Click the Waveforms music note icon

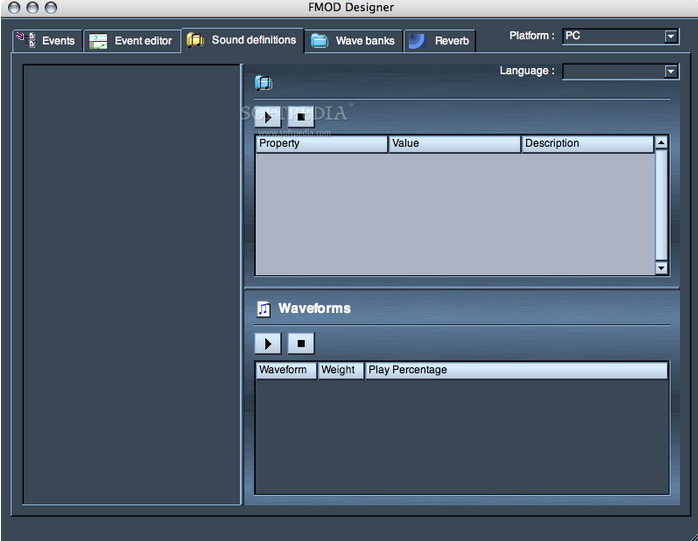[264, 309]
